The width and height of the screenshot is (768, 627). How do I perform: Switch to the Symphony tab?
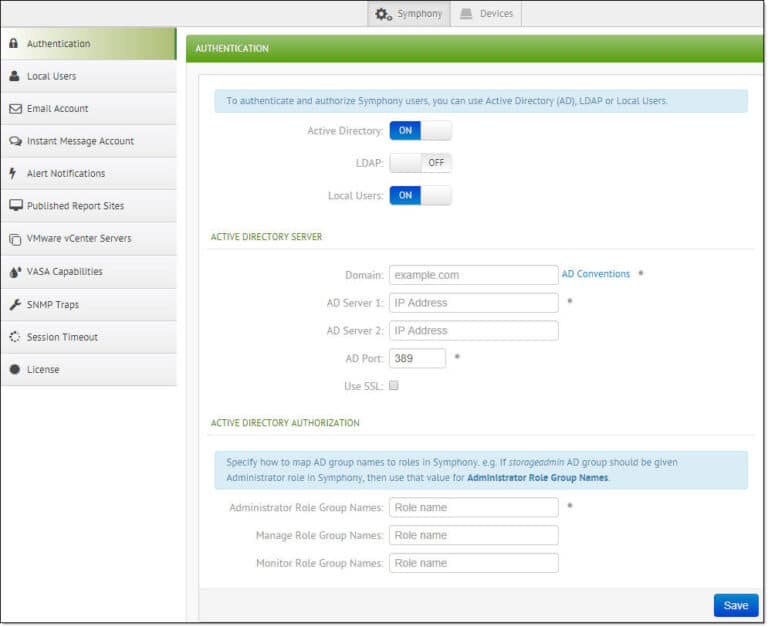409,14
